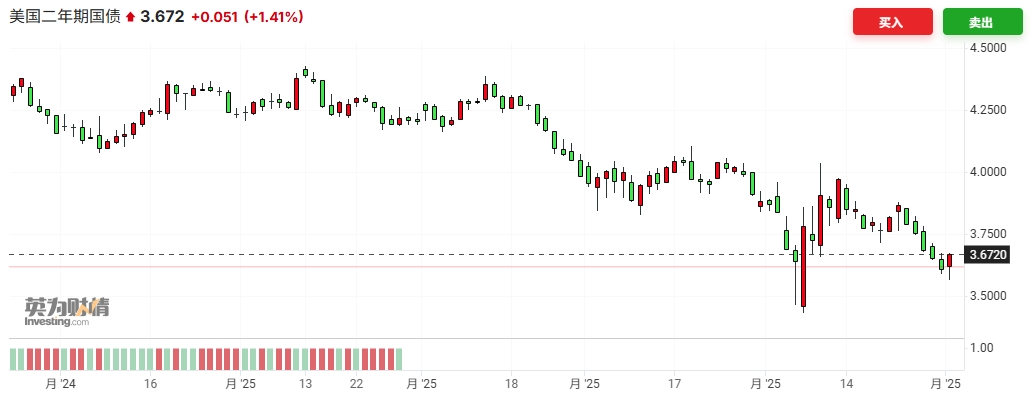
Task: Click the header price 3.672
Action: click(x=162, y=17)
